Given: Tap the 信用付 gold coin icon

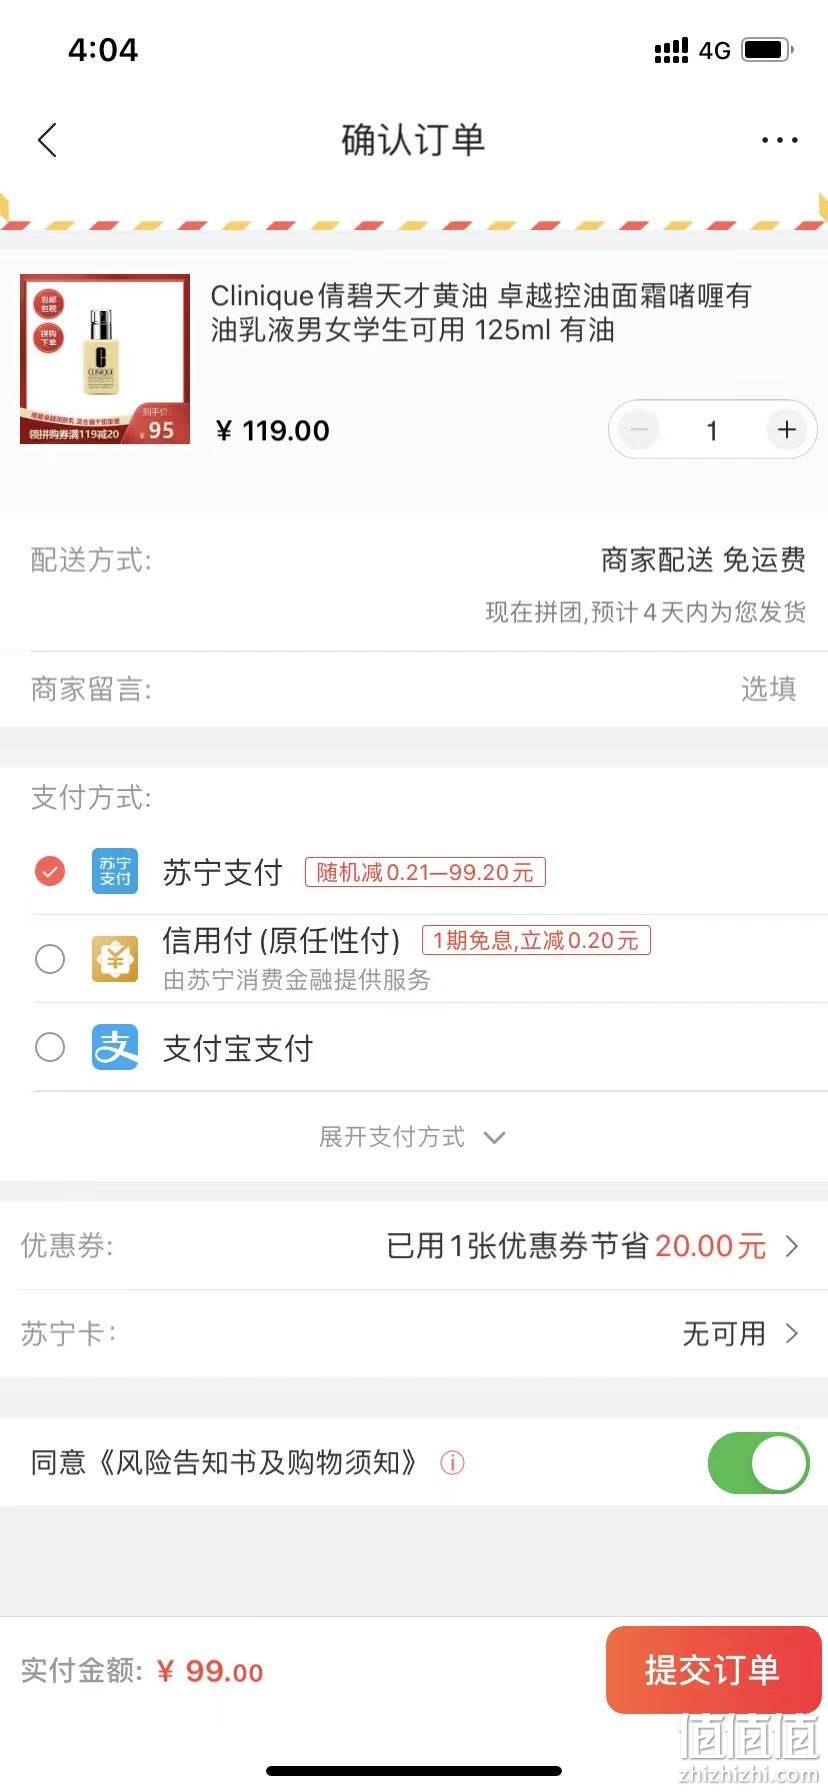Looking at the screenshot, I should coord(115,959).
